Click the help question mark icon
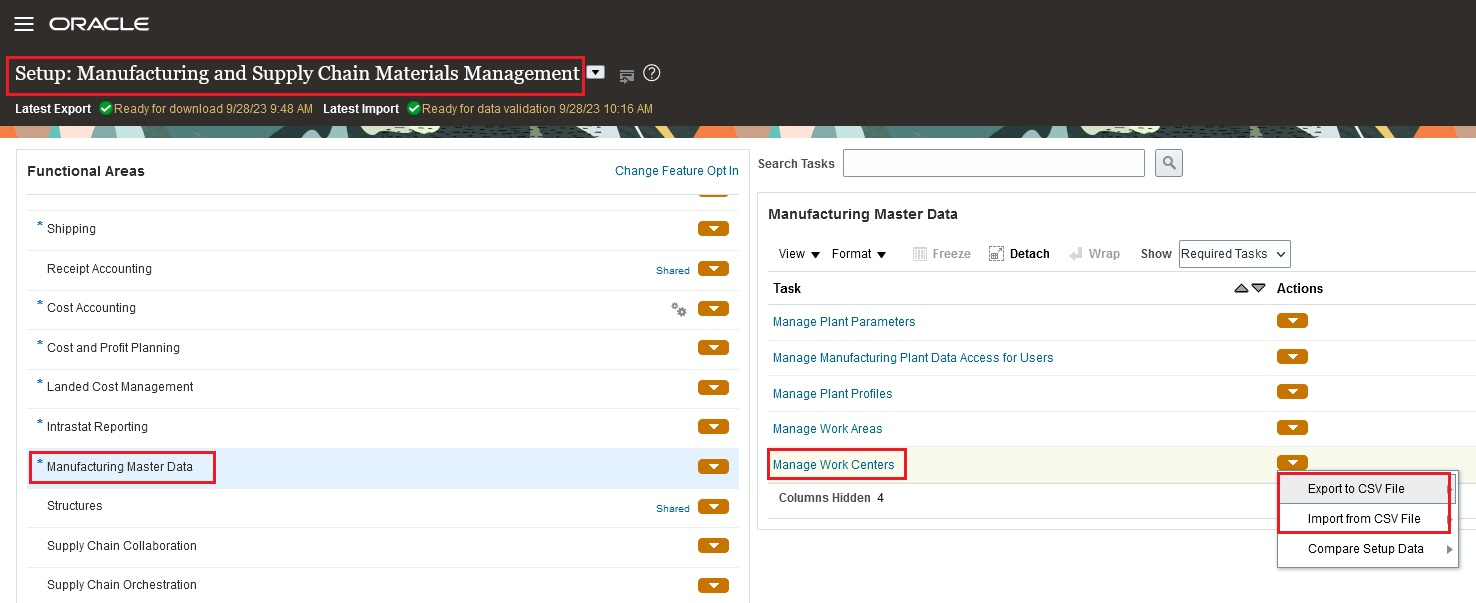 point(651,72)
